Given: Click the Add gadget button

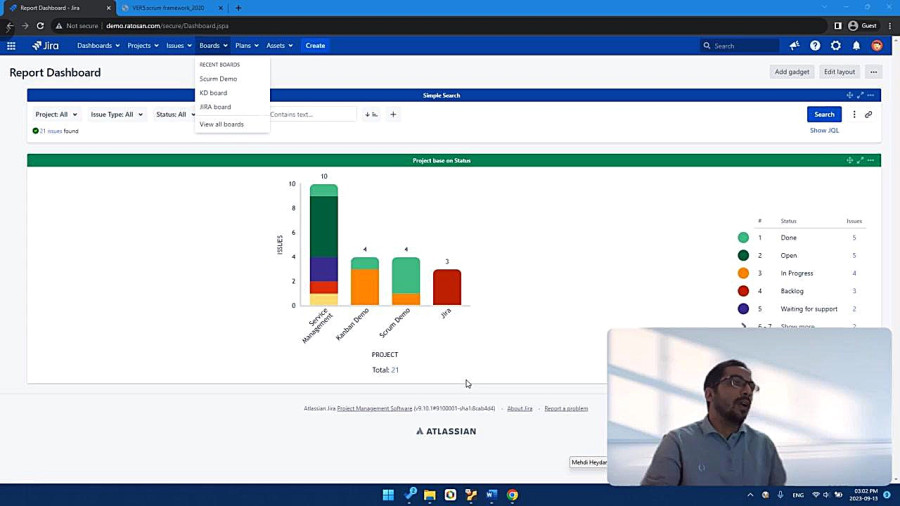Looking at the screenshot, I should 792,72.
